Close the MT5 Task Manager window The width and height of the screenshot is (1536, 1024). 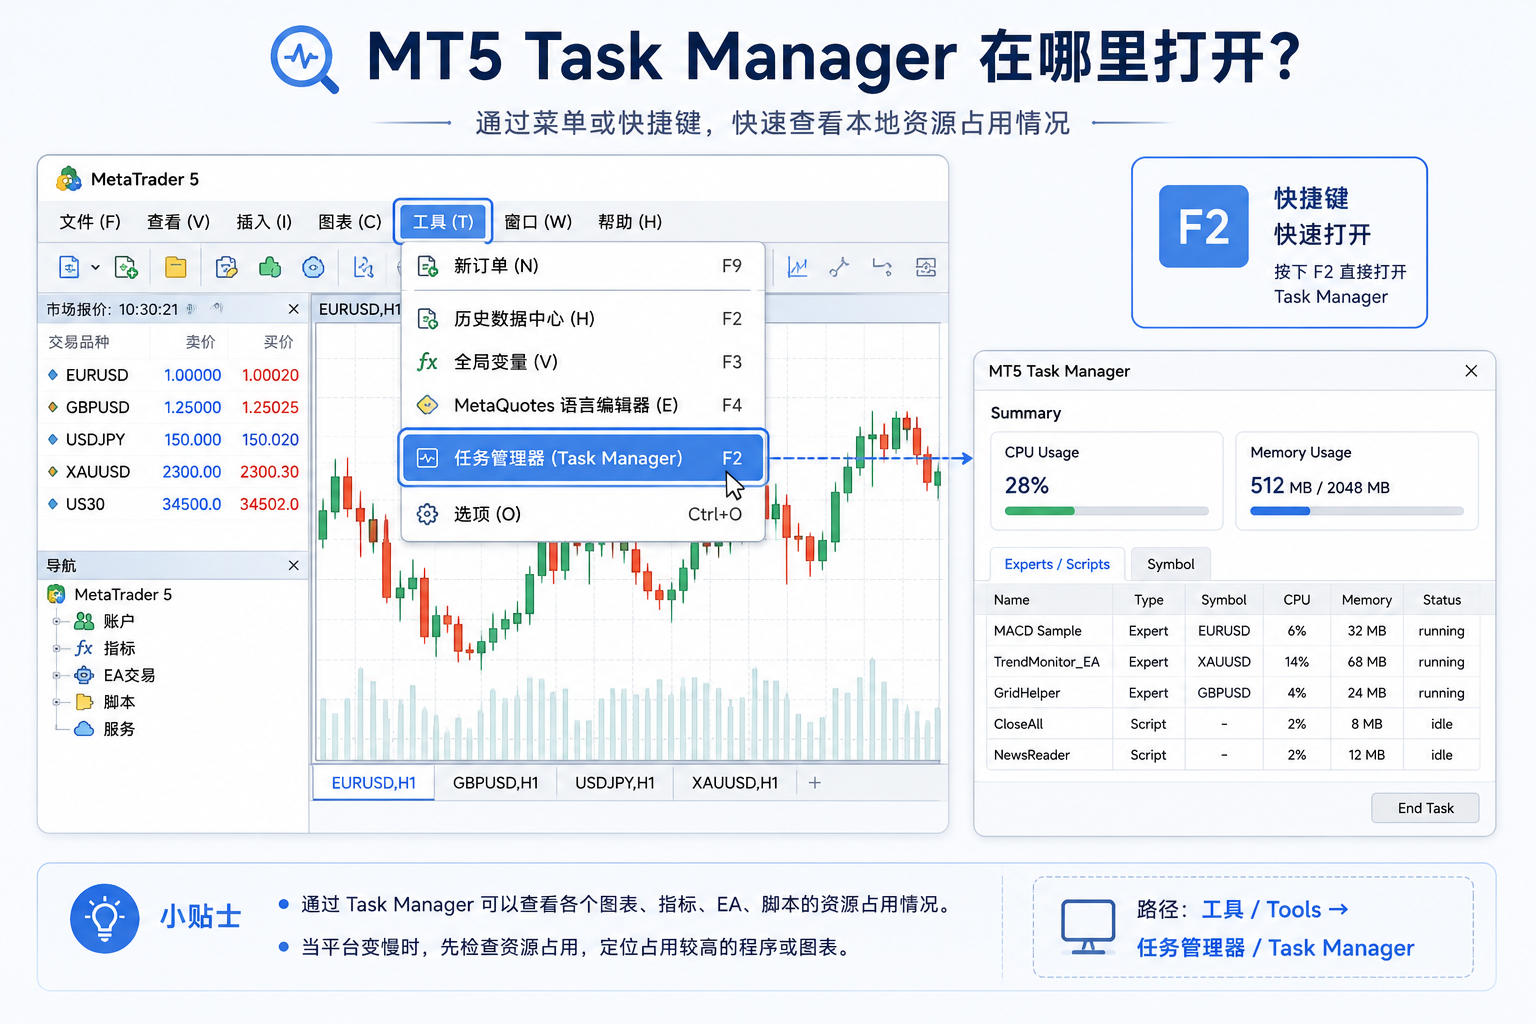(x=1471, y=371)
